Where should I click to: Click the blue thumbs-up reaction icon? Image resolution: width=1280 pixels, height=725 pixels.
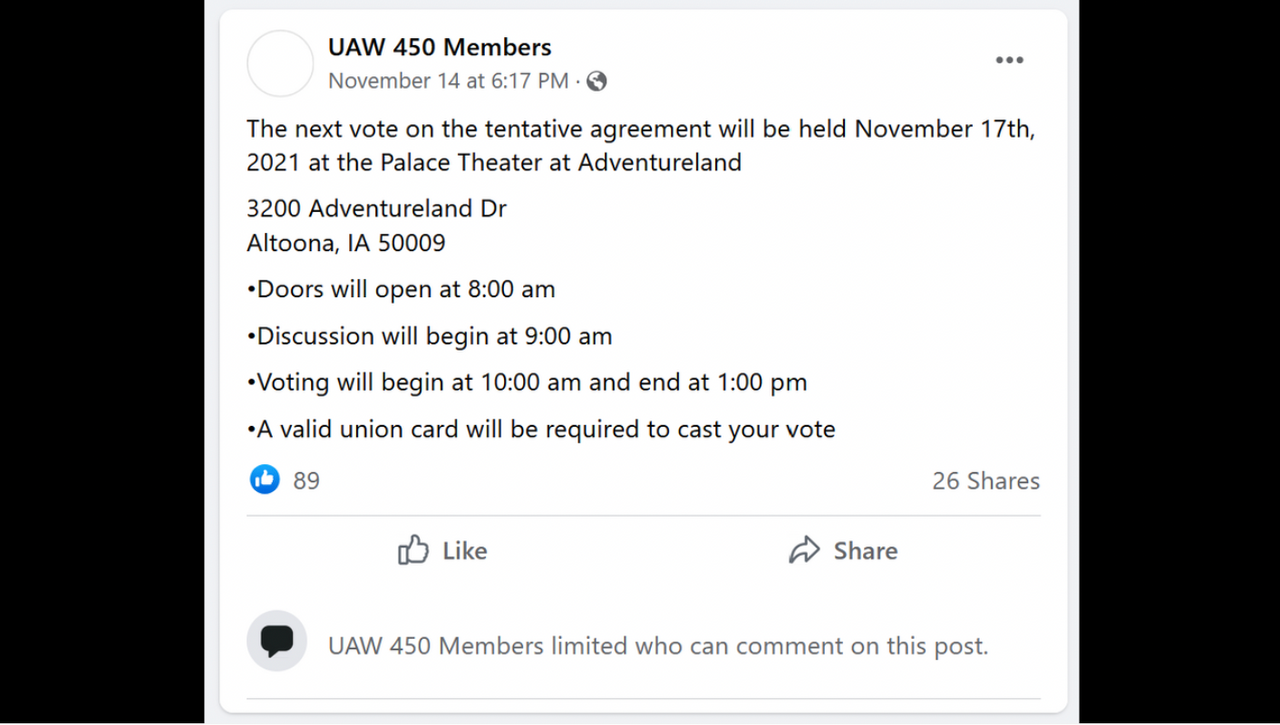[x=265, y=480]
